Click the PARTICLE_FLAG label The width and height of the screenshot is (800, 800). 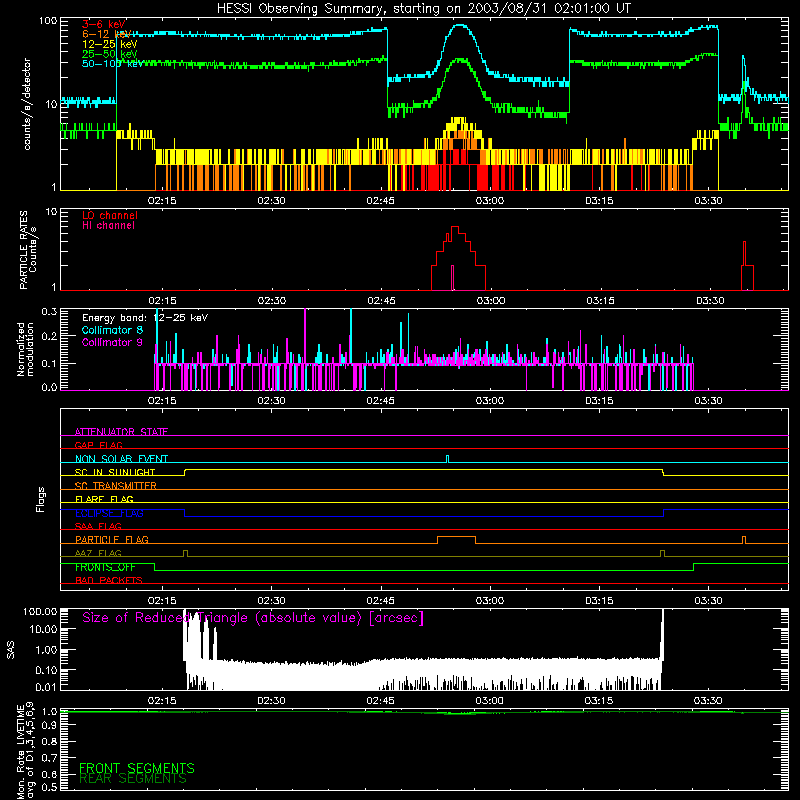(112, 539)
